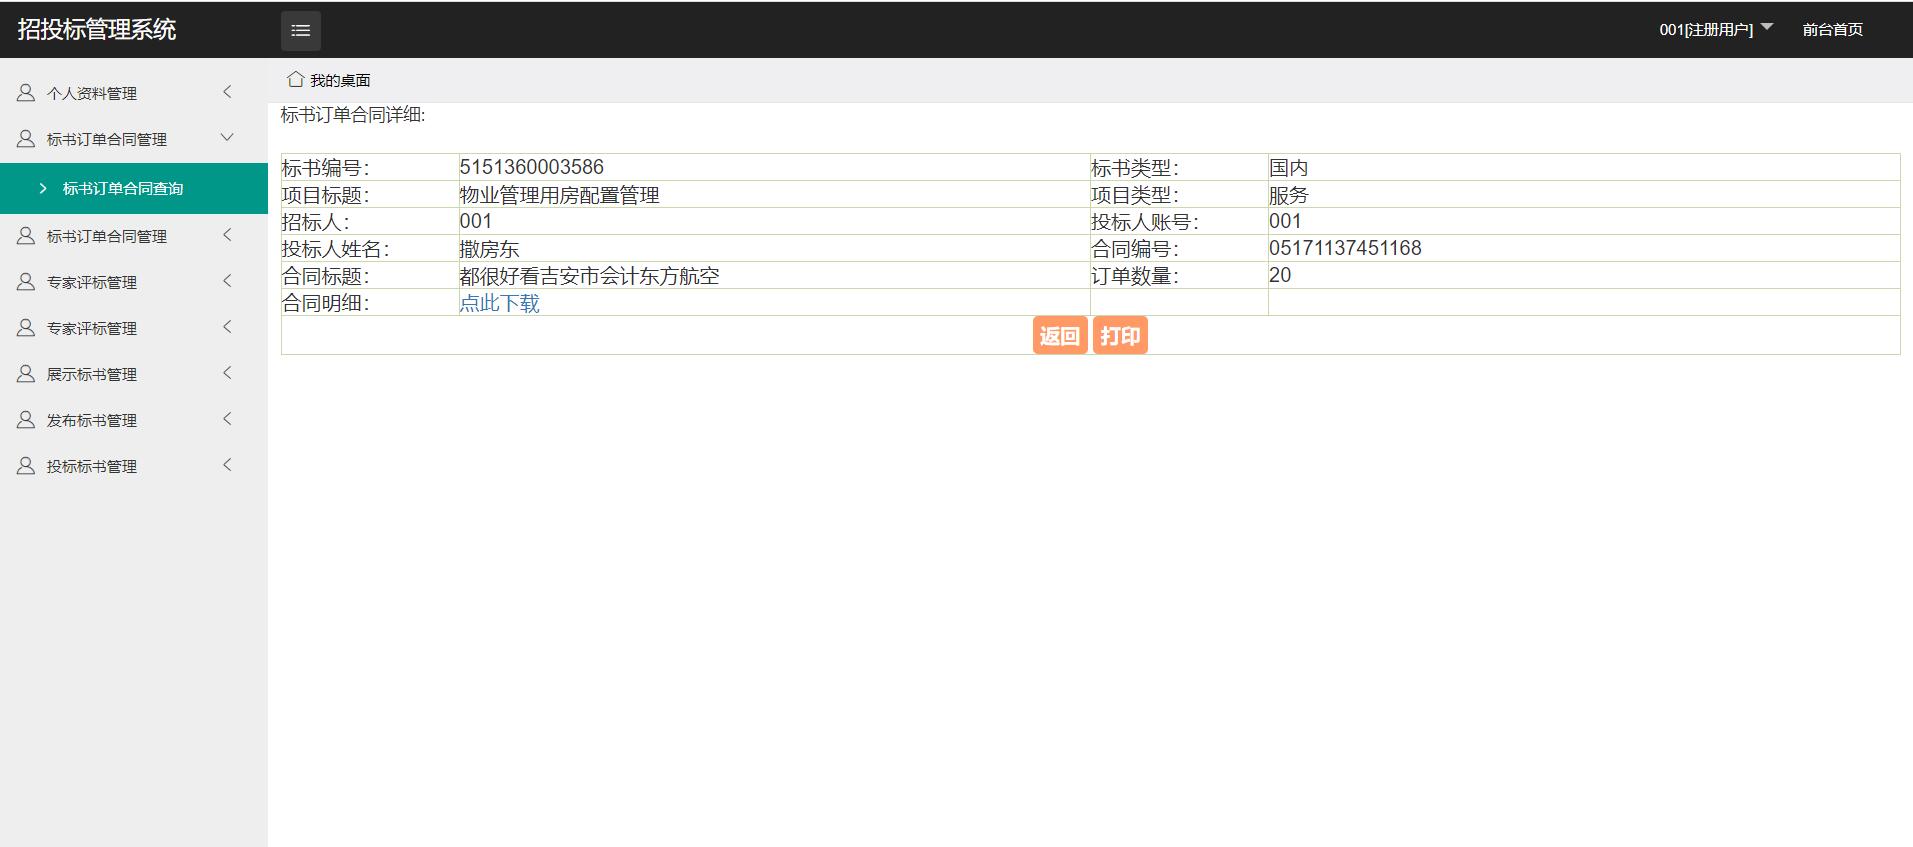Click the 投标人姓名 label
The image size is (1913, 847).
coord(335,249)
